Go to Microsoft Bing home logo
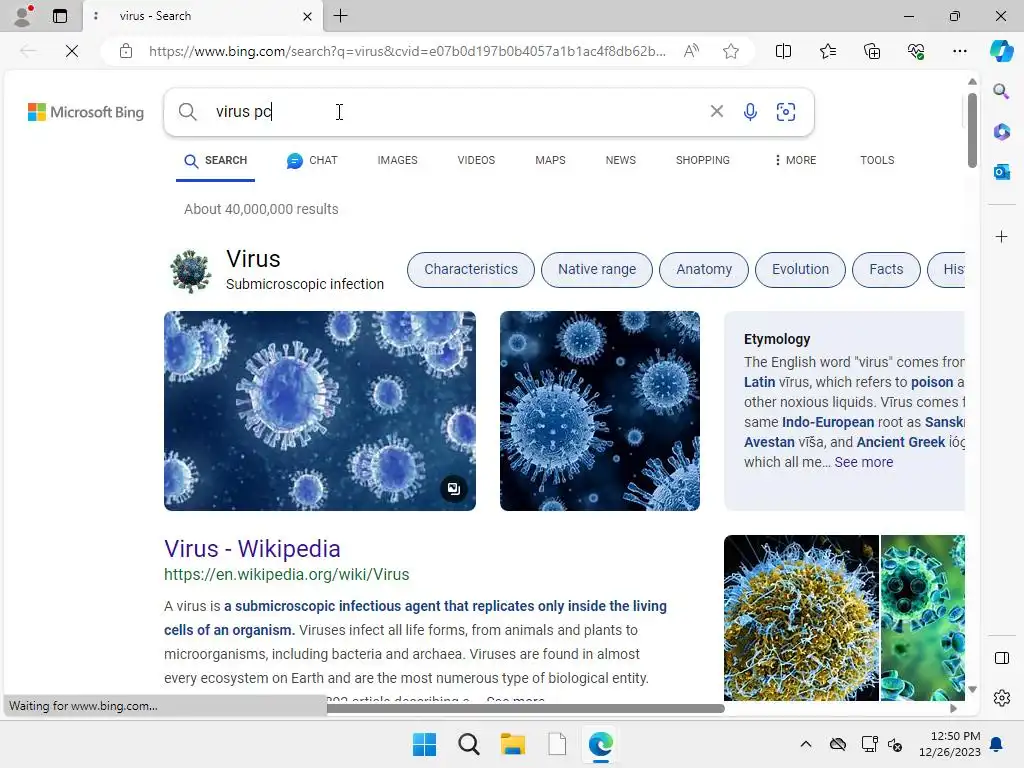 point(86,112)
